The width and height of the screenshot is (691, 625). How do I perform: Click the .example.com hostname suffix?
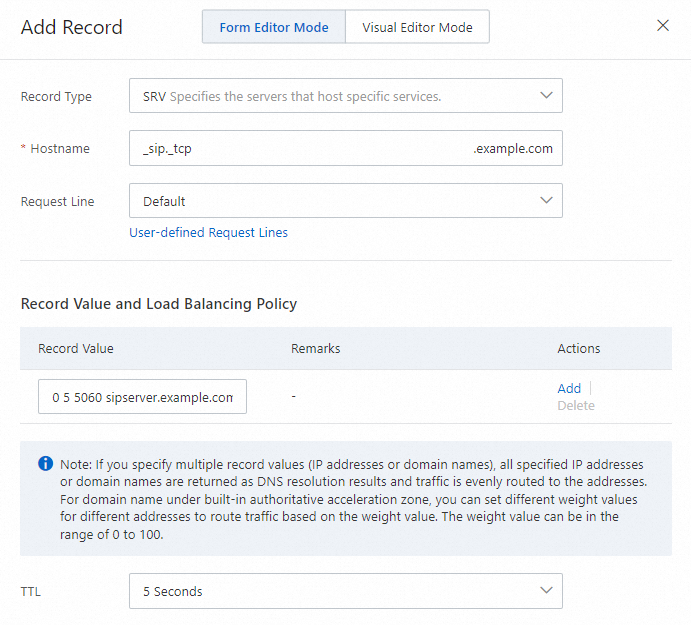513,149
